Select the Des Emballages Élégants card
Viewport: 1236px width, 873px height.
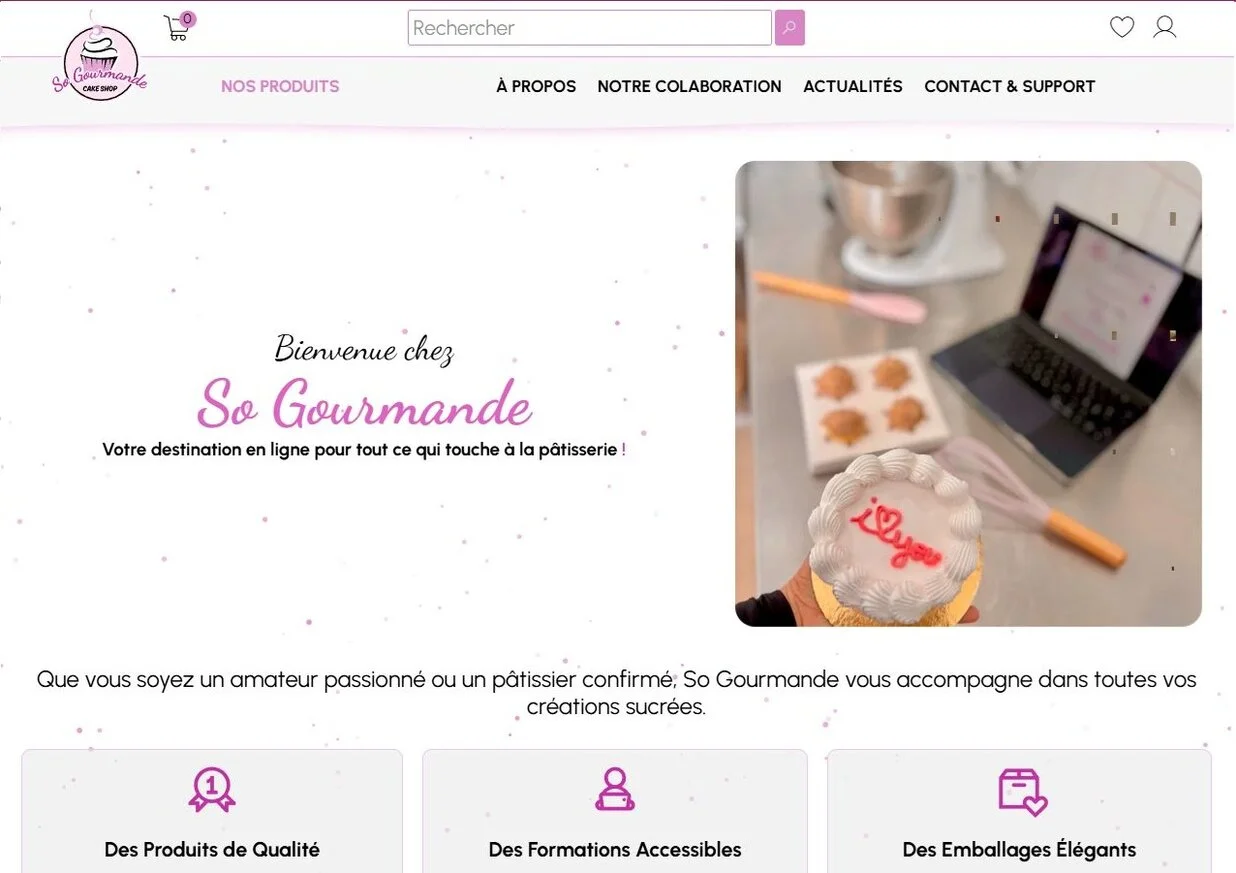1019,811
